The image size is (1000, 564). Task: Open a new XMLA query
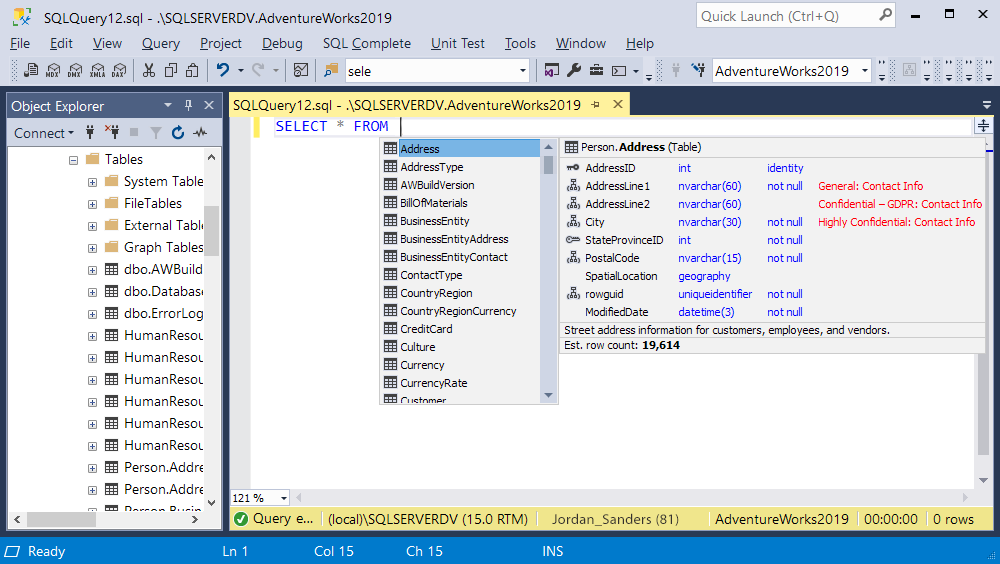(98, 71)
